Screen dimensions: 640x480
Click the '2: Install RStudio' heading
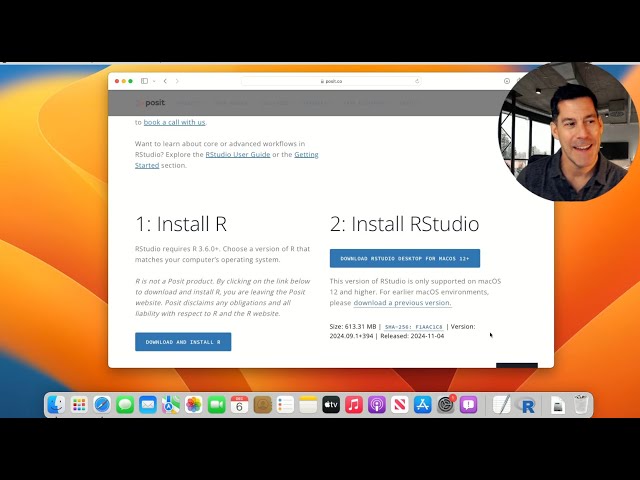point(404,224)
